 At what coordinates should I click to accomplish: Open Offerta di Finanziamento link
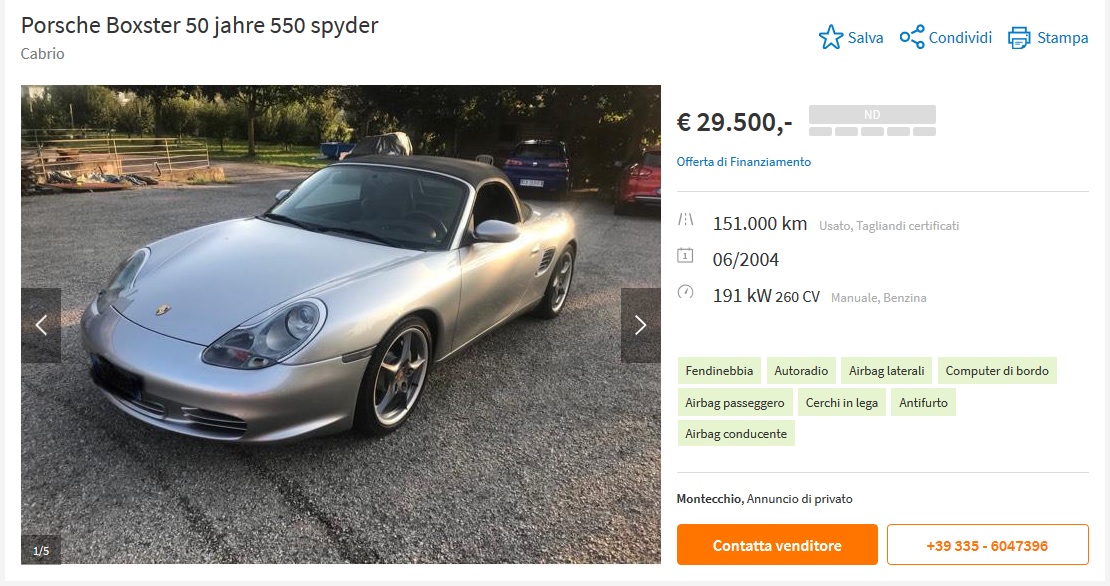pyautogui.click(x=743, y=161)
